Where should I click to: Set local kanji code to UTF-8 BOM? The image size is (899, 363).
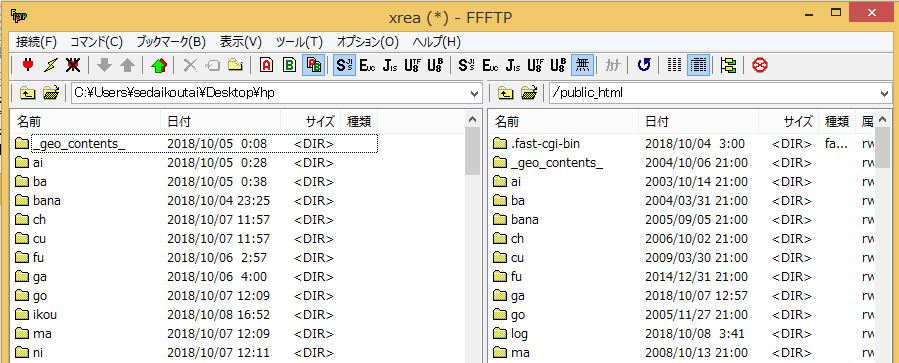(x=558, y=65)
